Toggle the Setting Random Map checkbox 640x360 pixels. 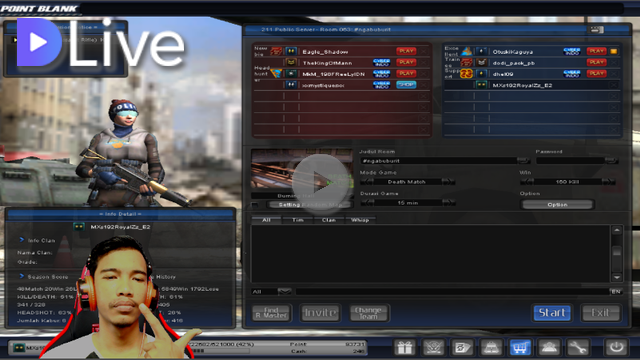pyautogui.click(x=255, y=204)
